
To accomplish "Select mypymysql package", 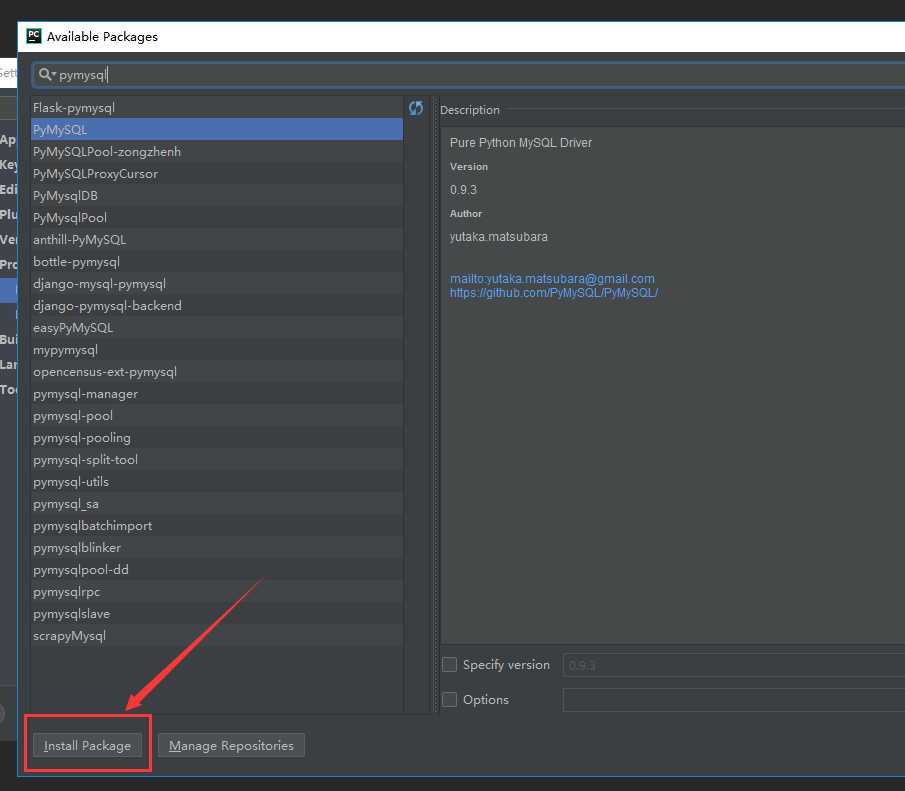I will click(217, 349).
